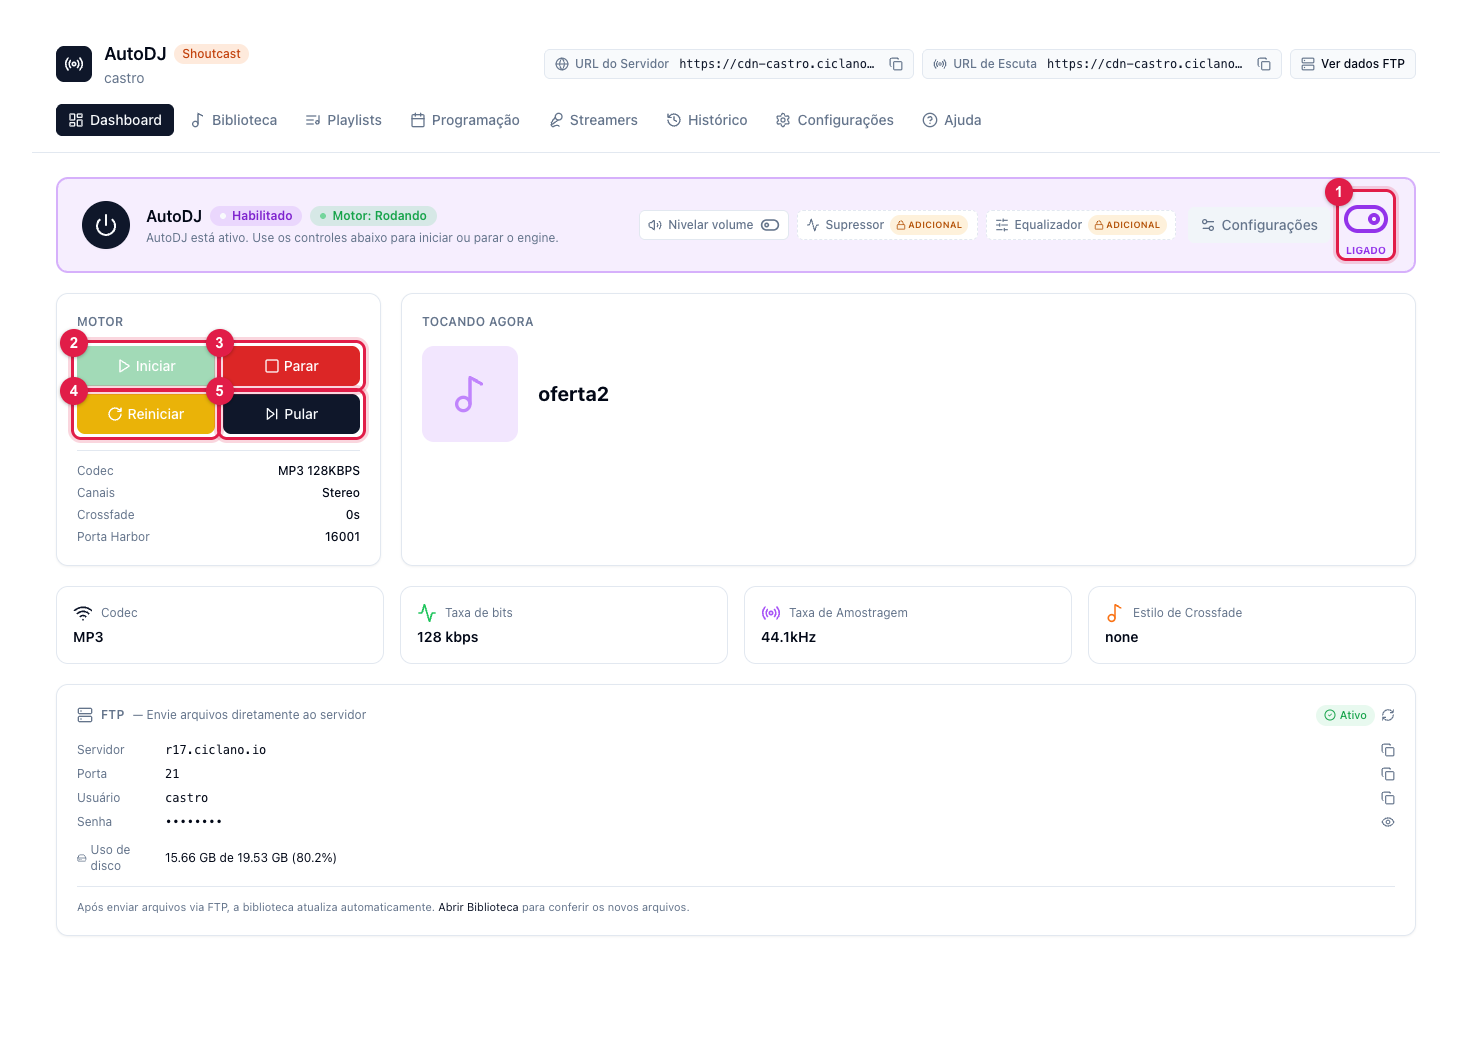Viewport: 1472px width, 1056px height.
Task: Click the Habilitado status badge
Action: point(256,216)
